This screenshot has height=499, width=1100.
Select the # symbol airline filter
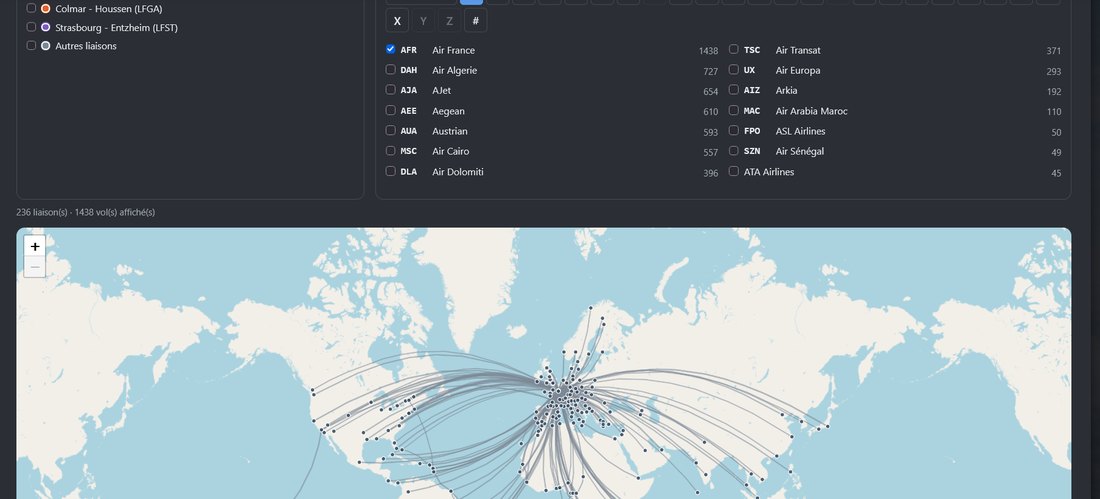coord(476,21)
